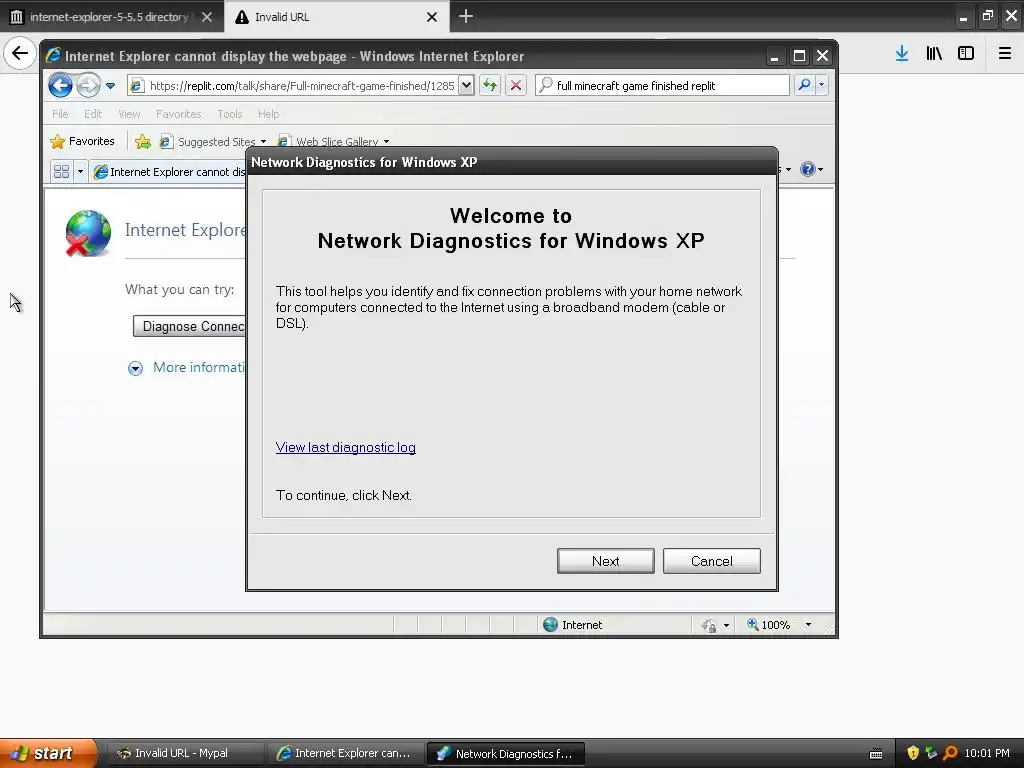Click Next in Network Diagnostics dialog
Image resolution: width=1024 pixels, height=768 pixels.
point(605,561)
